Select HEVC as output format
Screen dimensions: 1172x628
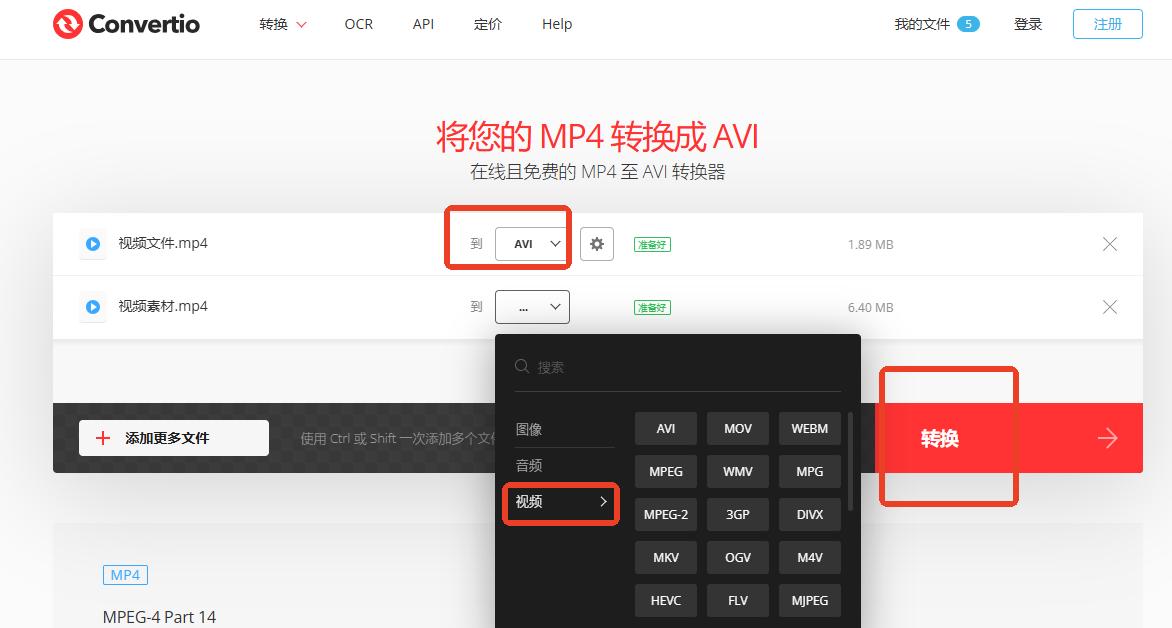click(x=665, y=600)
